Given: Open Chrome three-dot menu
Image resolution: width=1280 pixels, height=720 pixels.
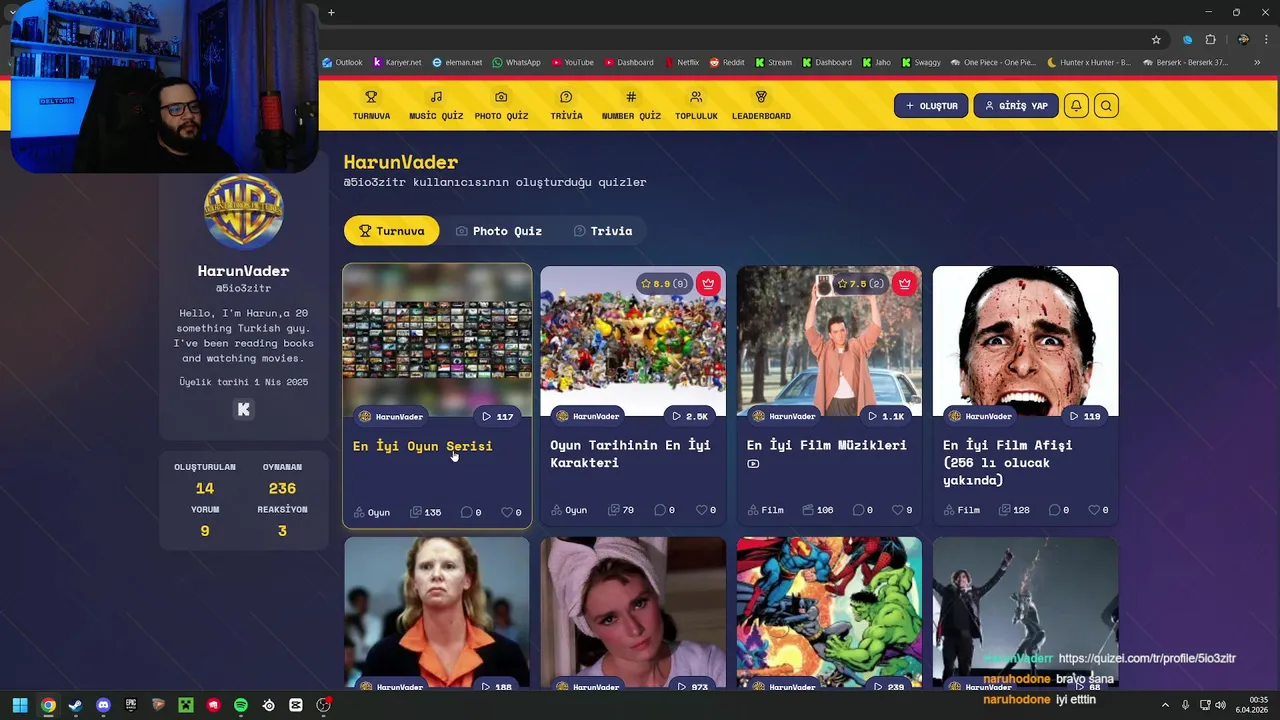Looking at the screenshot, I should coord(1266,39).
